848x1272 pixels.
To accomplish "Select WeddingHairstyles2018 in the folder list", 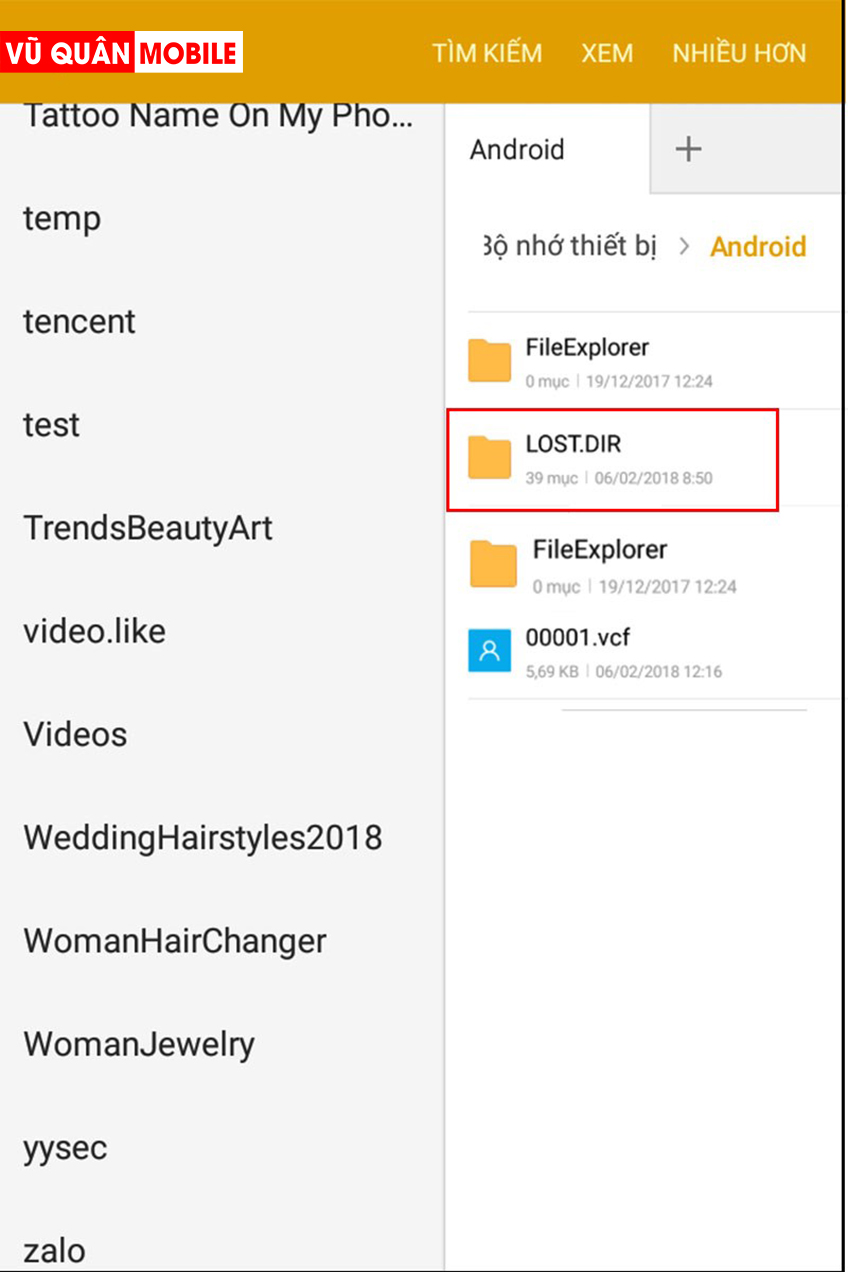I will click(203, 838).
